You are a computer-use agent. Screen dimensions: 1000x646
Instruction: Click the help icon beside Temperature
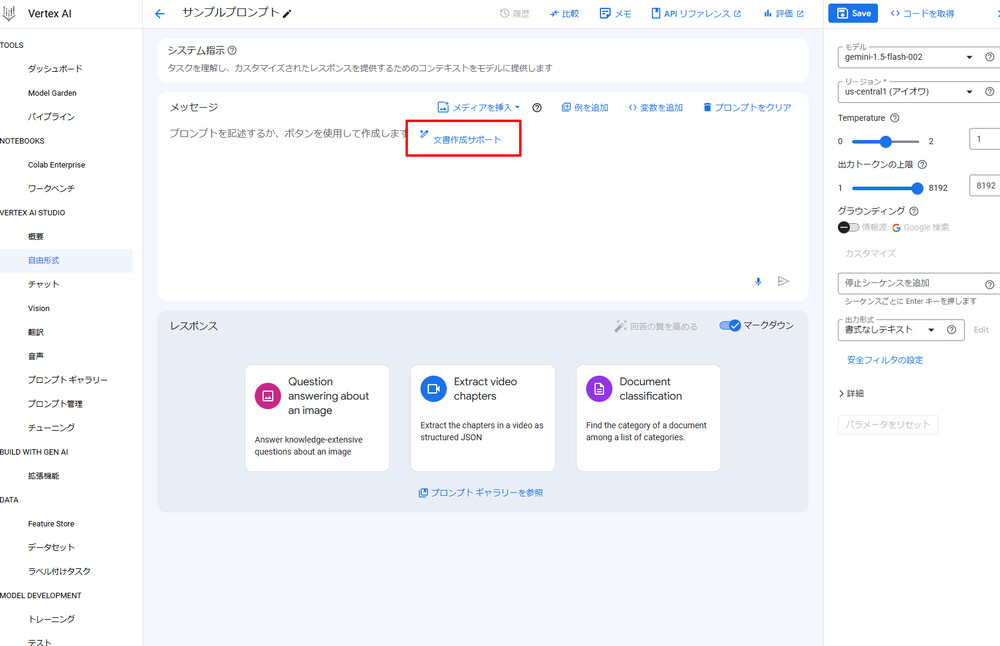[894, 118]
